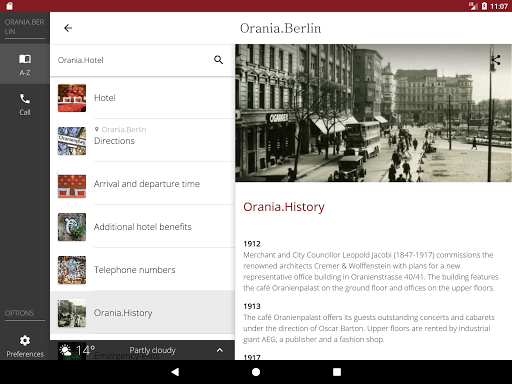512x384 pixels.
Task: Tap the ORANIA.BERLIN sidebar header
Action: (24, 27)
